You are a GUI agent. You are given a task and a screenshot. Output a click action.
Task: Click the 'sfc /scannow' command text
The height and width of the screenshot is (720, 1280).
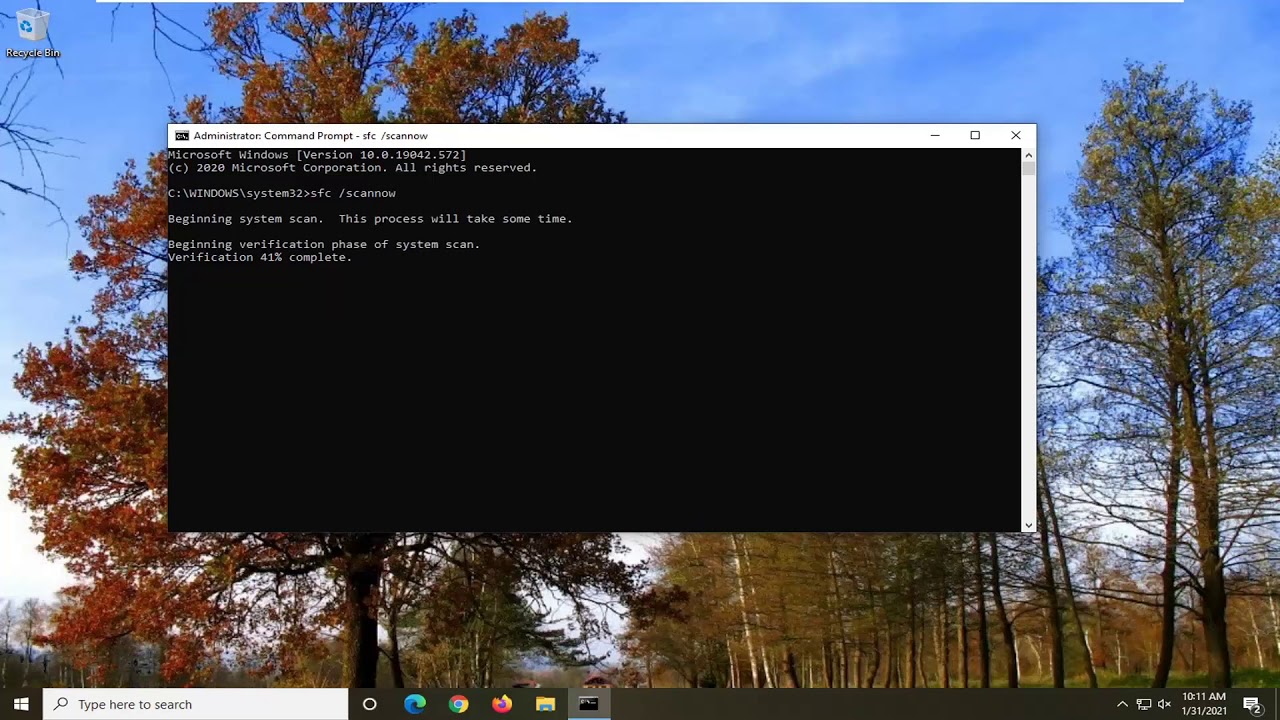(x=353, y=193)
